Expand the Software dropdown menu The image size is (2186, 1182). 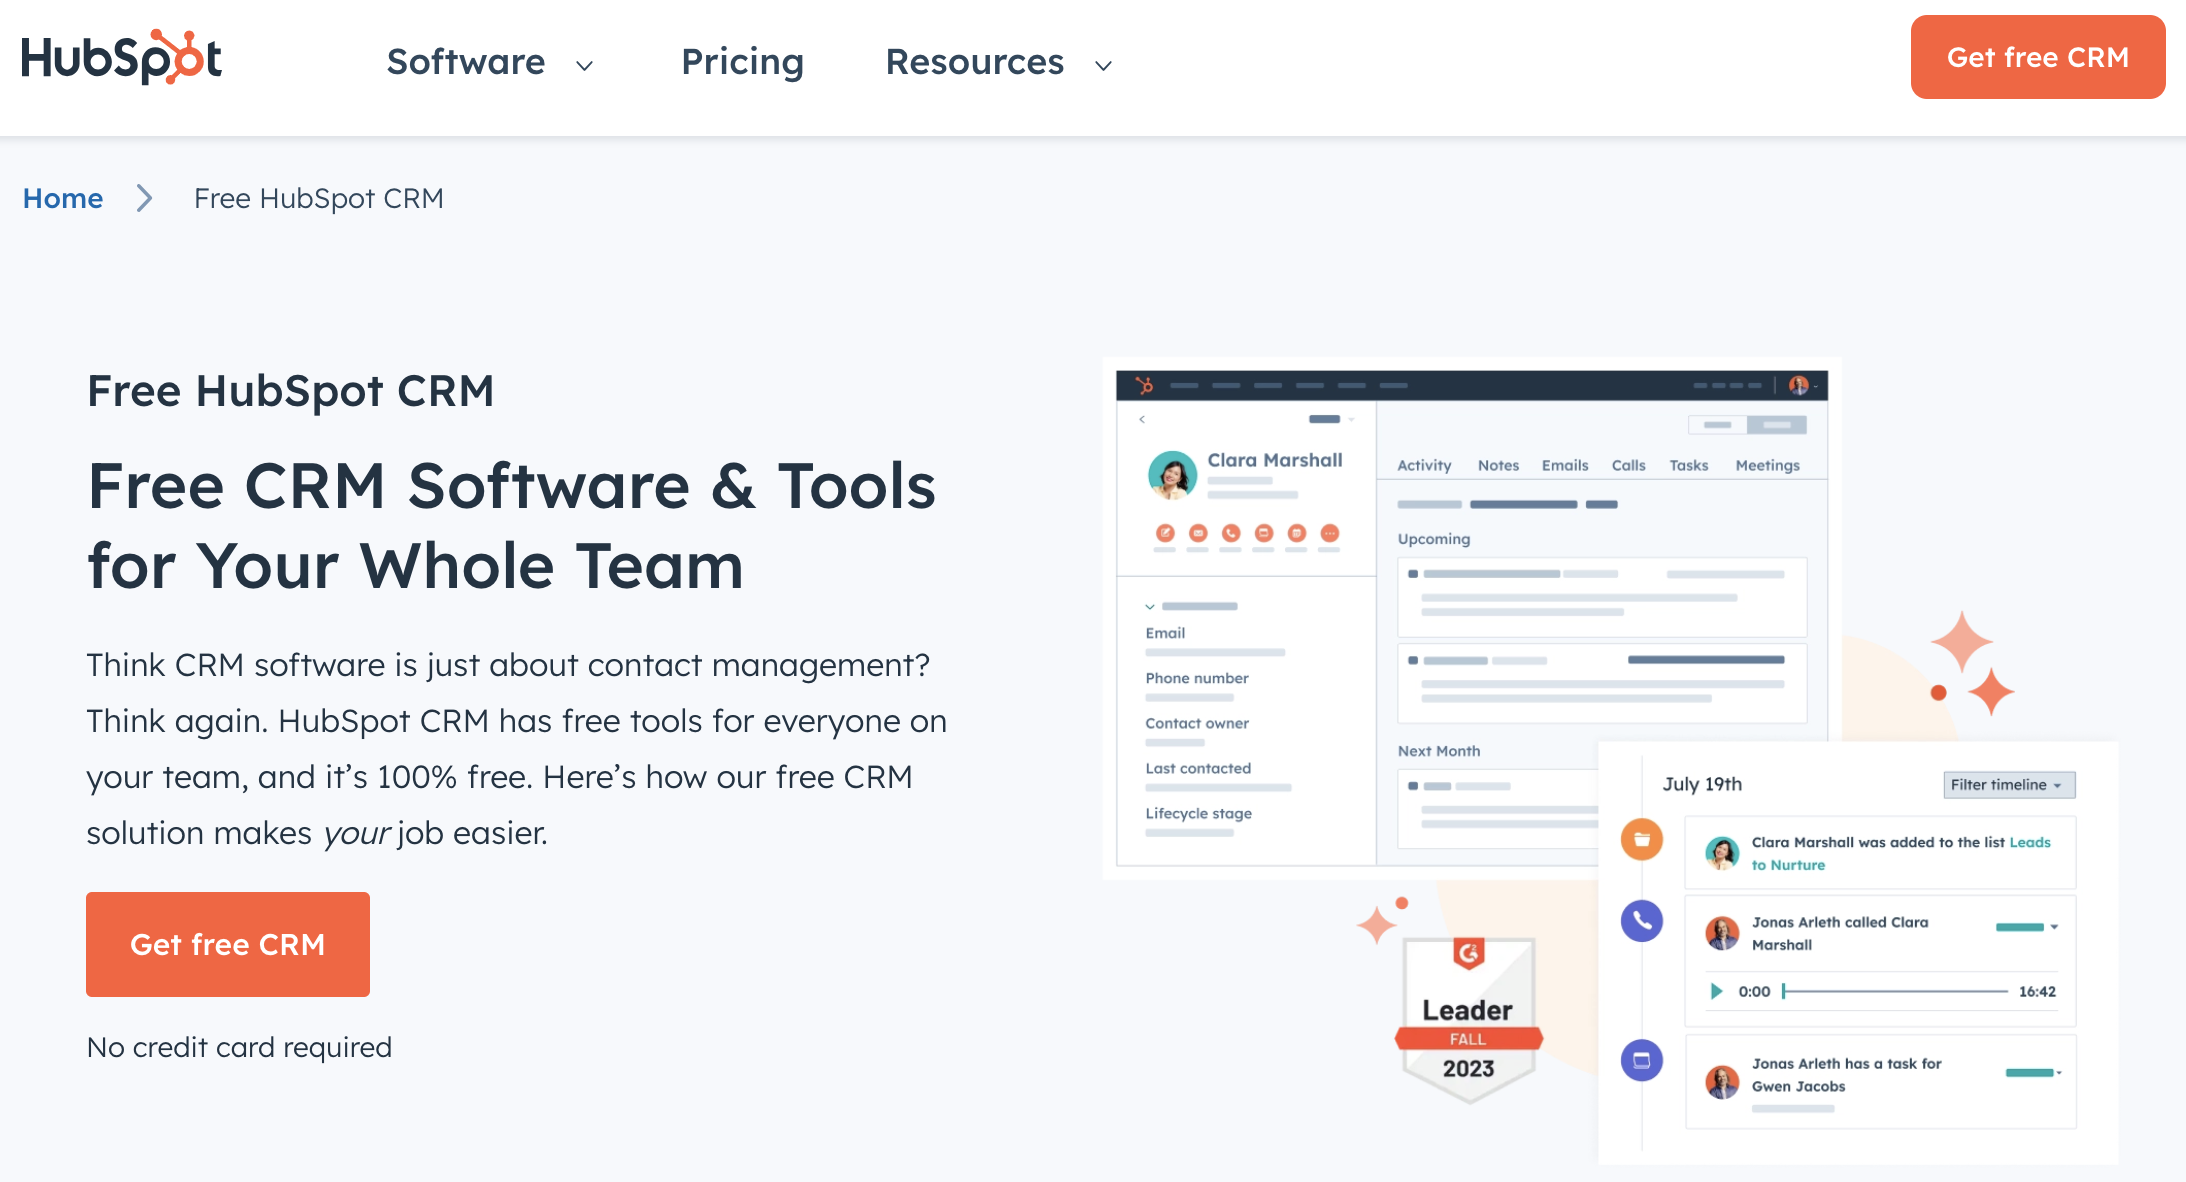[x=490, y=62]
